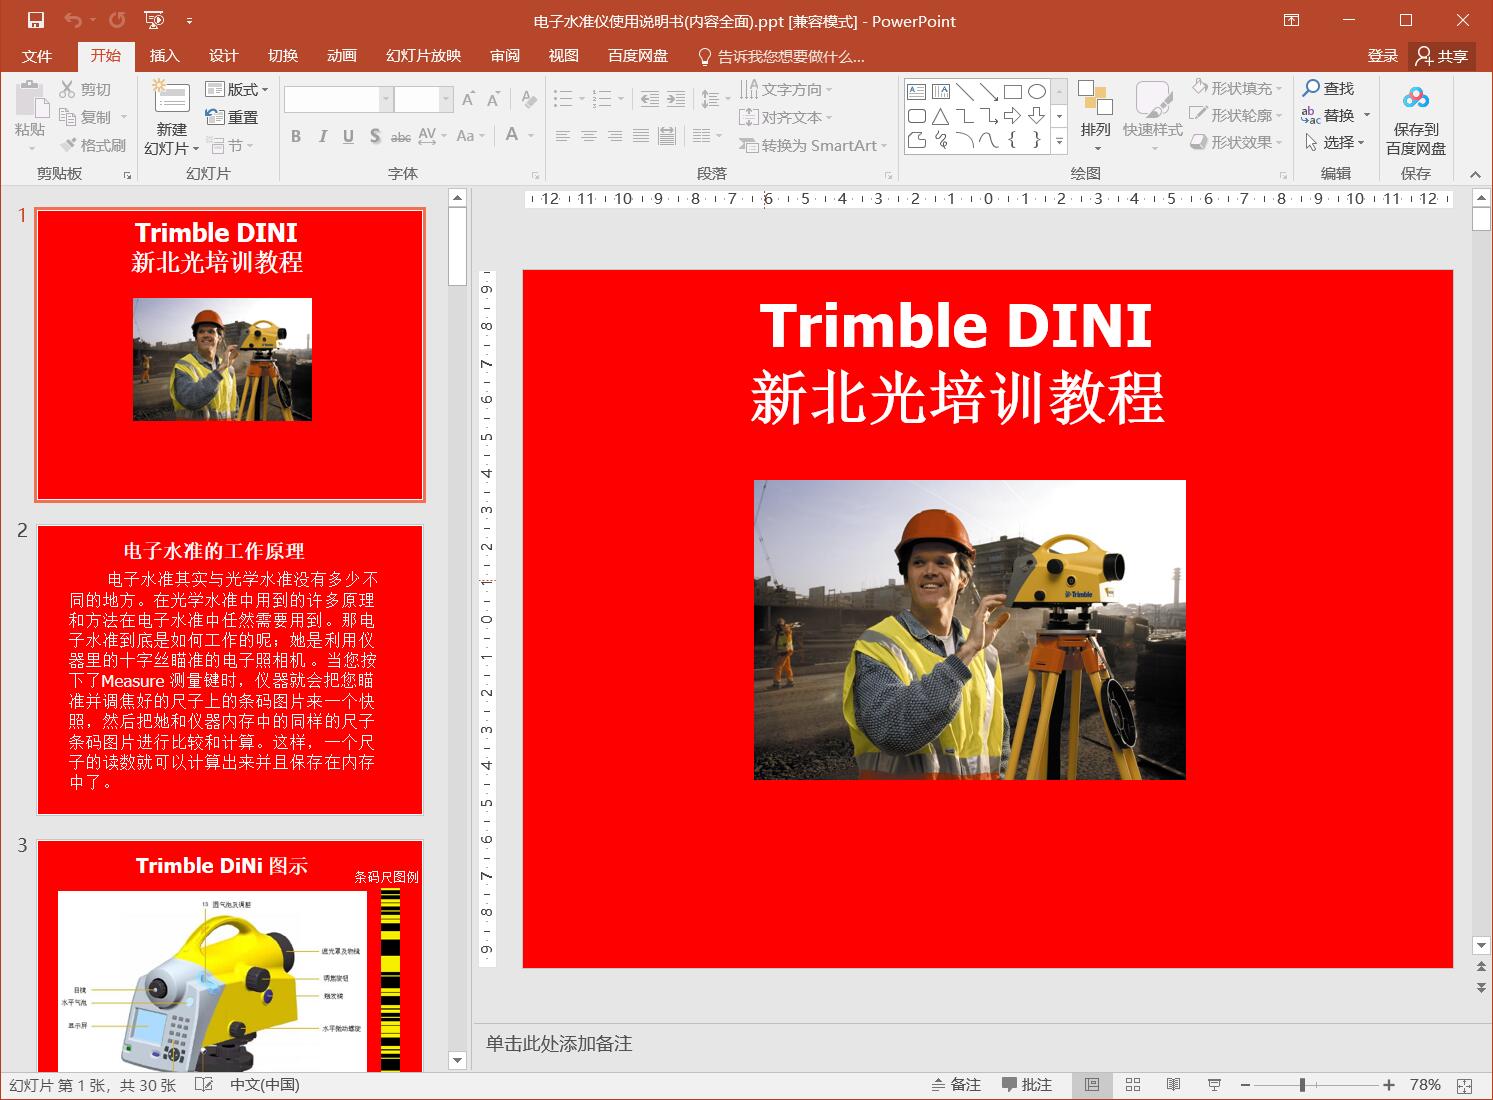The height and width of the screenshot is (1100, 1493).
Task: Fit slide to current window icon
Action: pos(1465,1085)
